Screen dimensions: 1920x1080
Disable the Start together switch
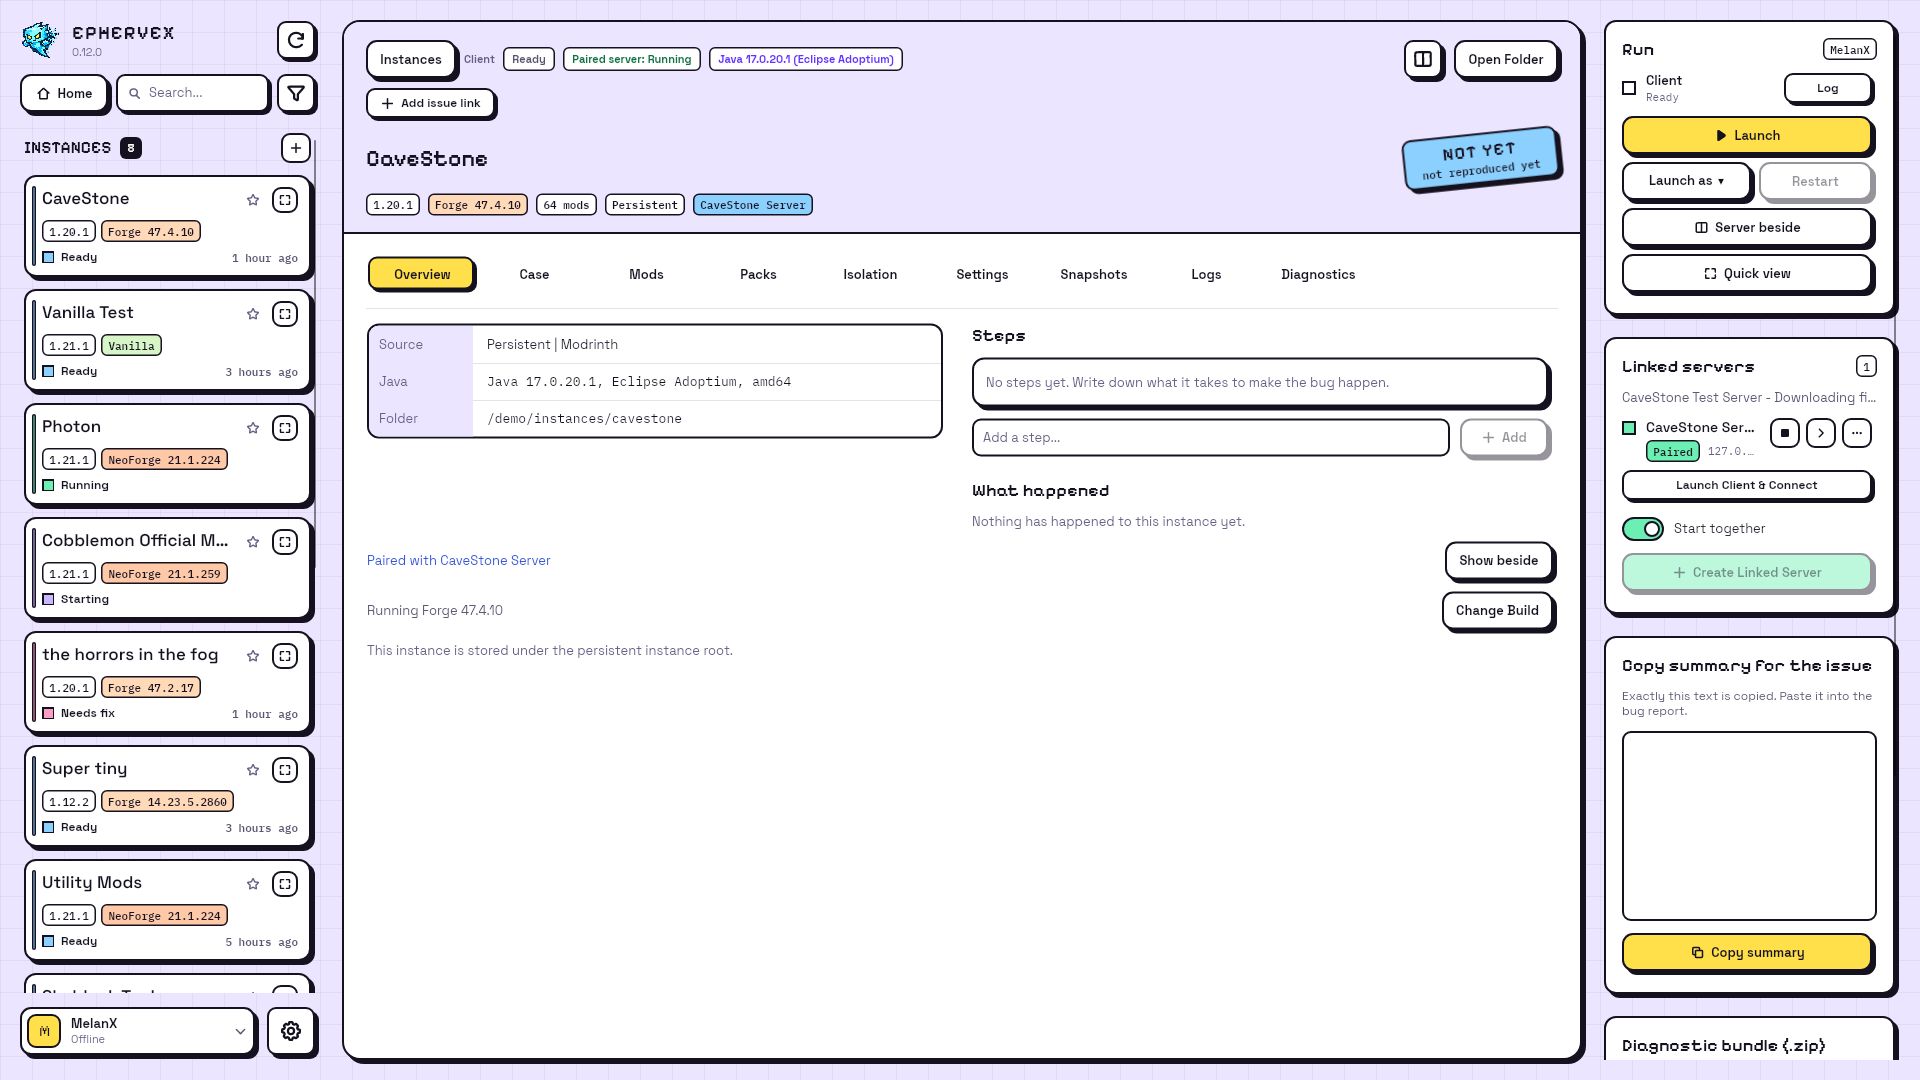(x=1643, y=528)
